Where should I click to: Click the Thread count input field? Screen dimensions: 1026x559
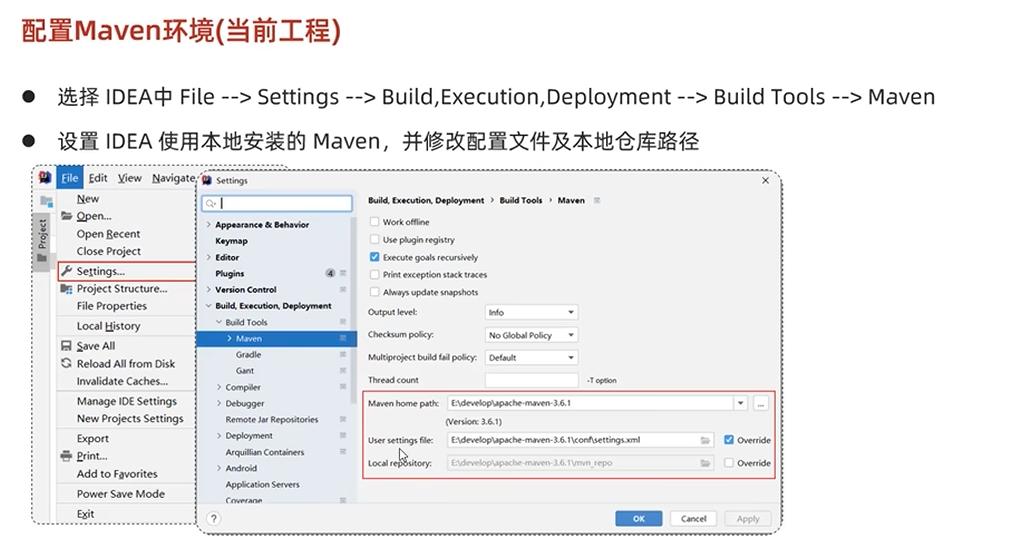[531, 380]
